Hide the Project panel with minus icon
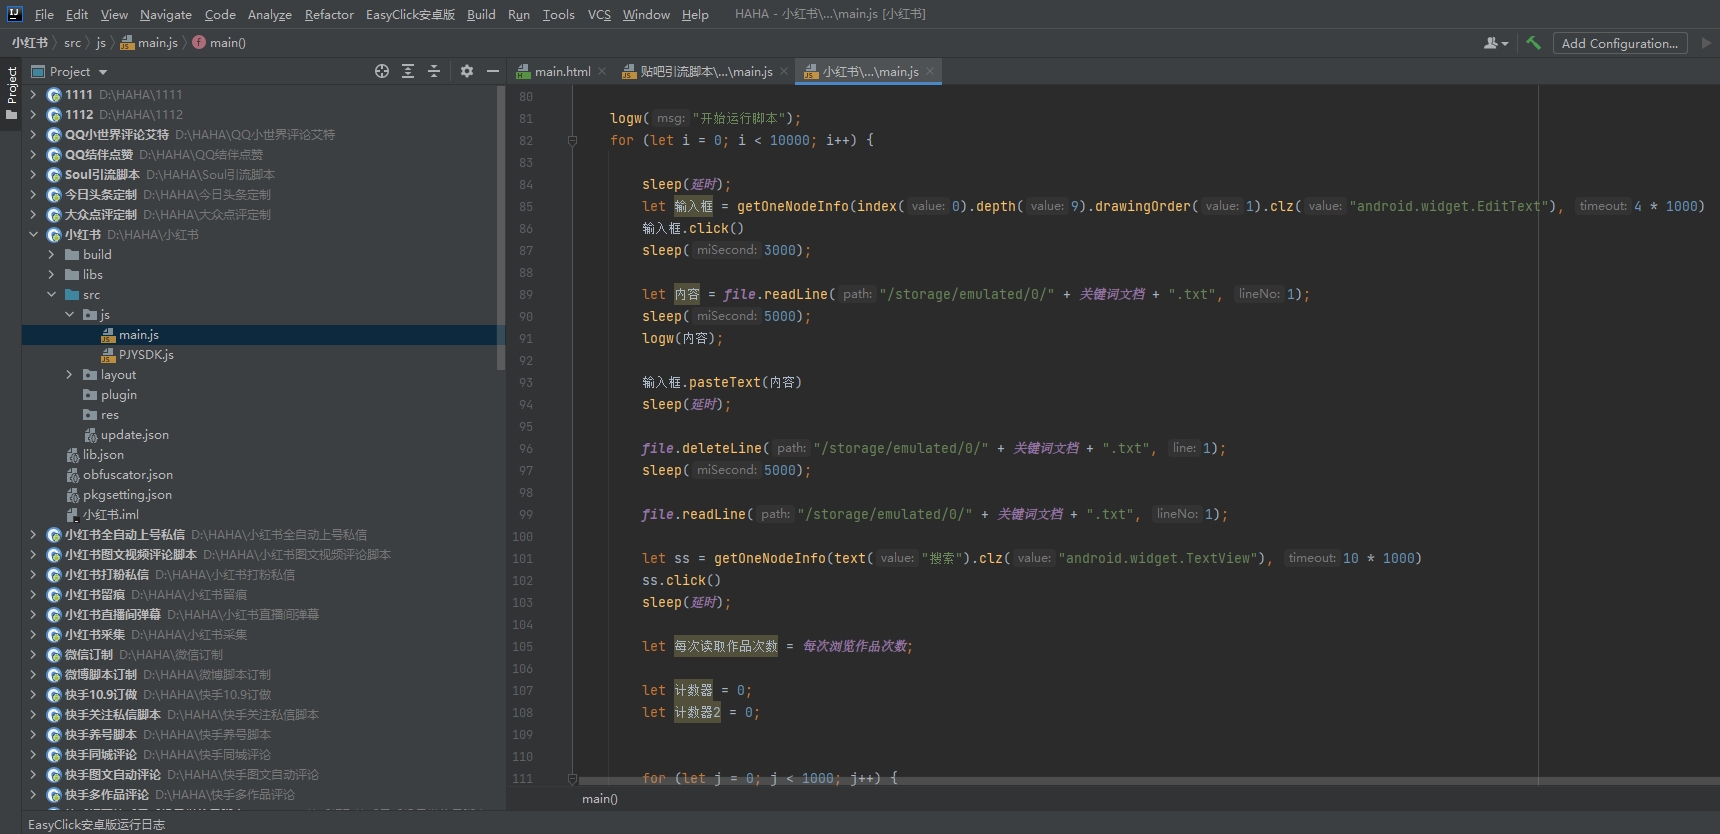This screenshot has height=834, width=1720. (493, 71)
